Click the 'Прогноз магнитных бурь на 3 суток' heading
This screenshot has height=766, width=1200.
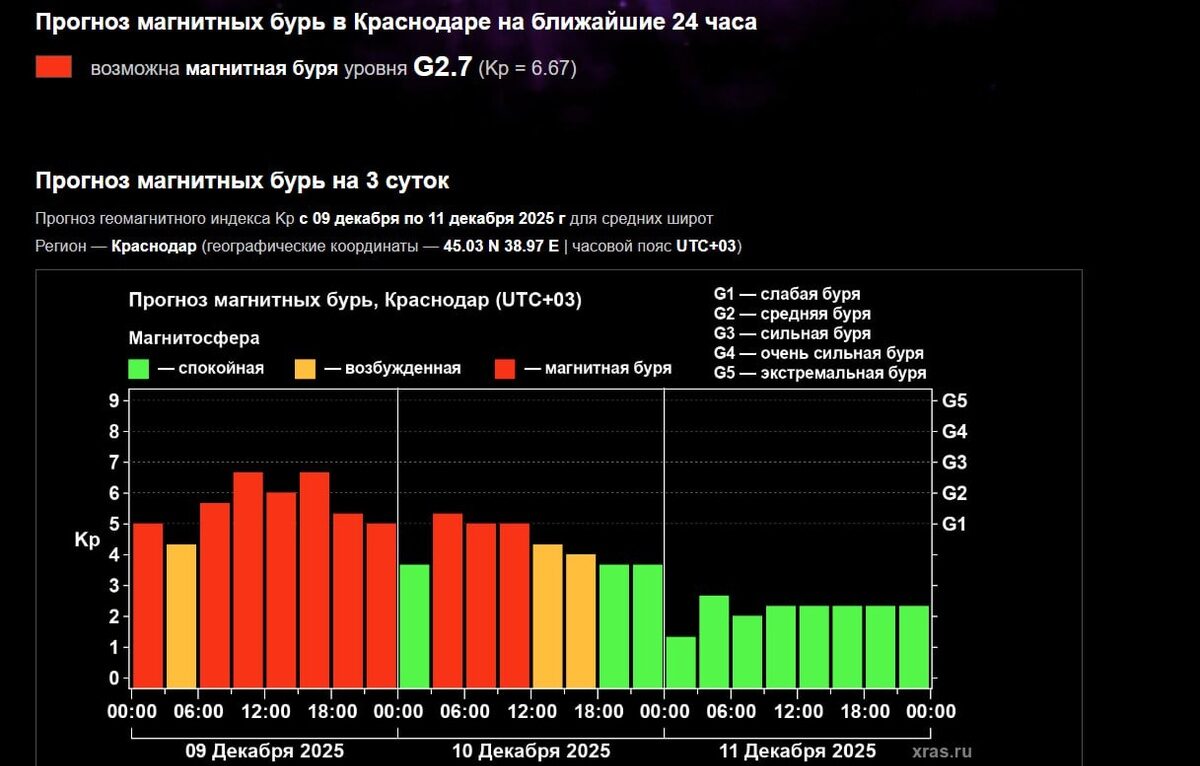pos(243,181)
